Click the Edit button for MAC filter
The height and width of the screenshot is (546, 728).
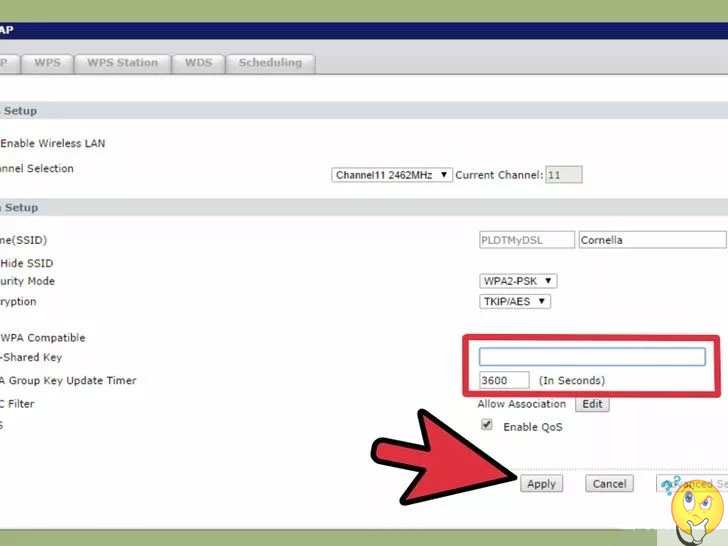(x=592, y=404)
